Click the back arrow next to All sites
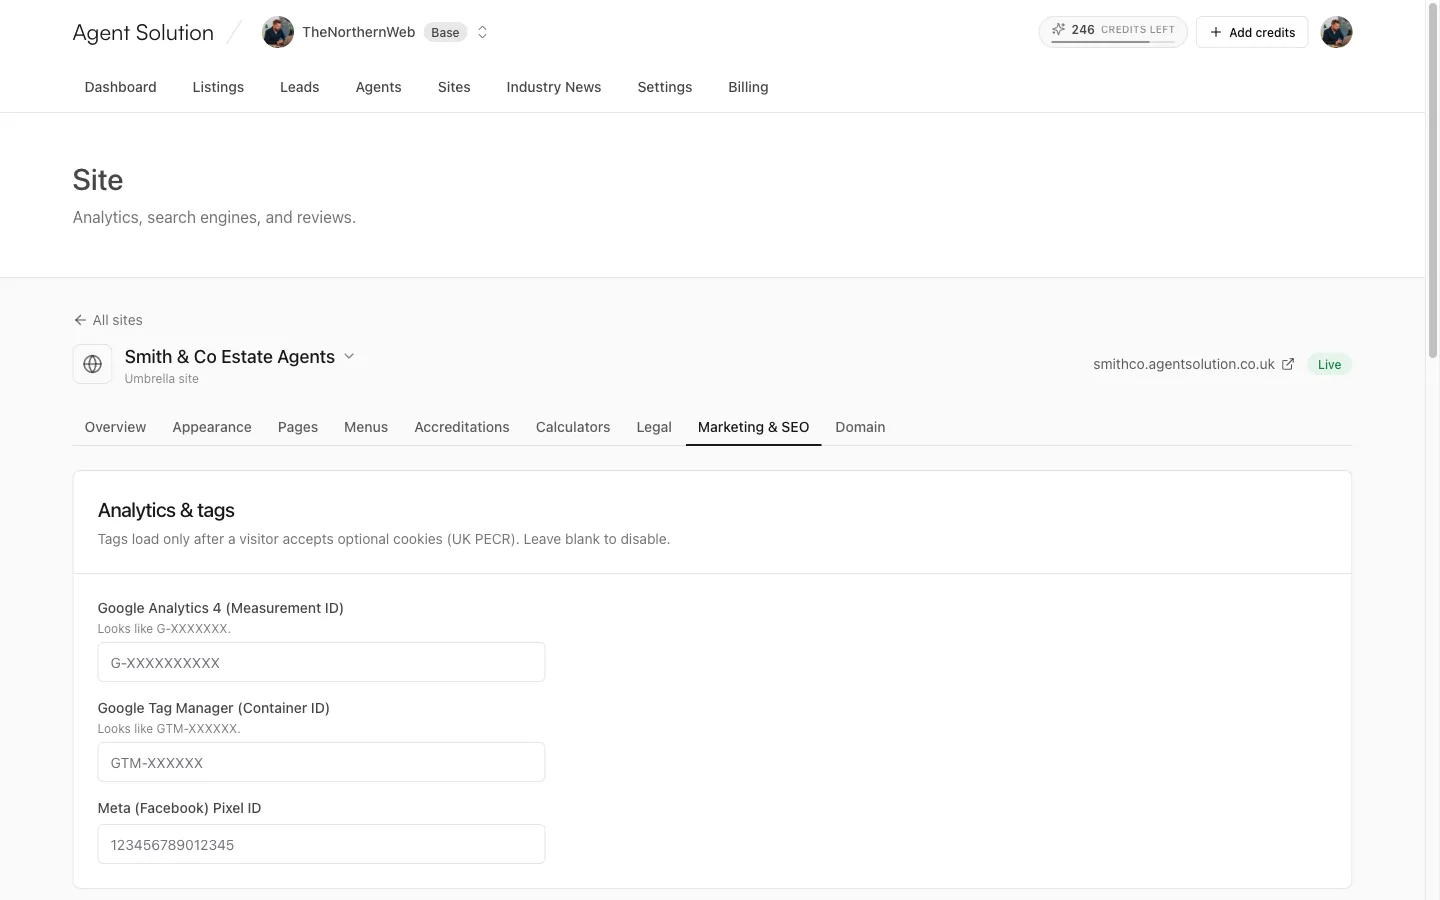 (80, 320)
